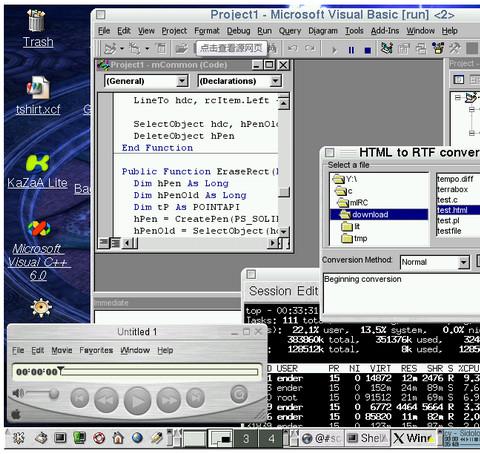Click the playhead marker at 00:00:00

click(x=60, y=370)
